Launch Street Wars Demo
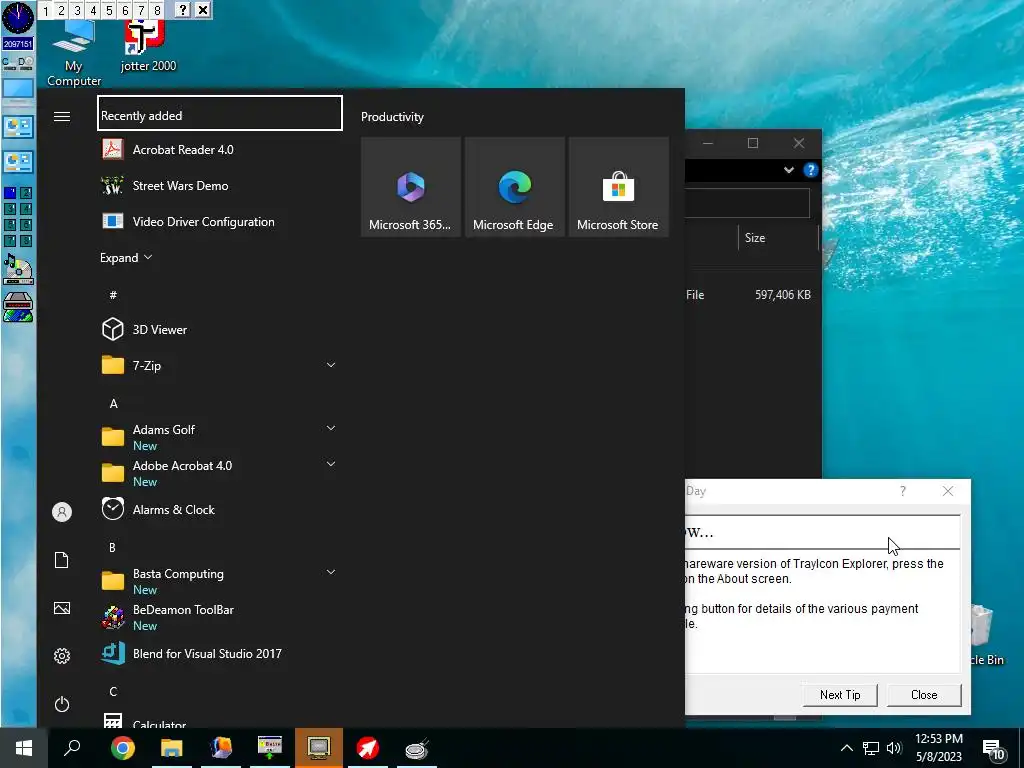 tap(220, 185)
